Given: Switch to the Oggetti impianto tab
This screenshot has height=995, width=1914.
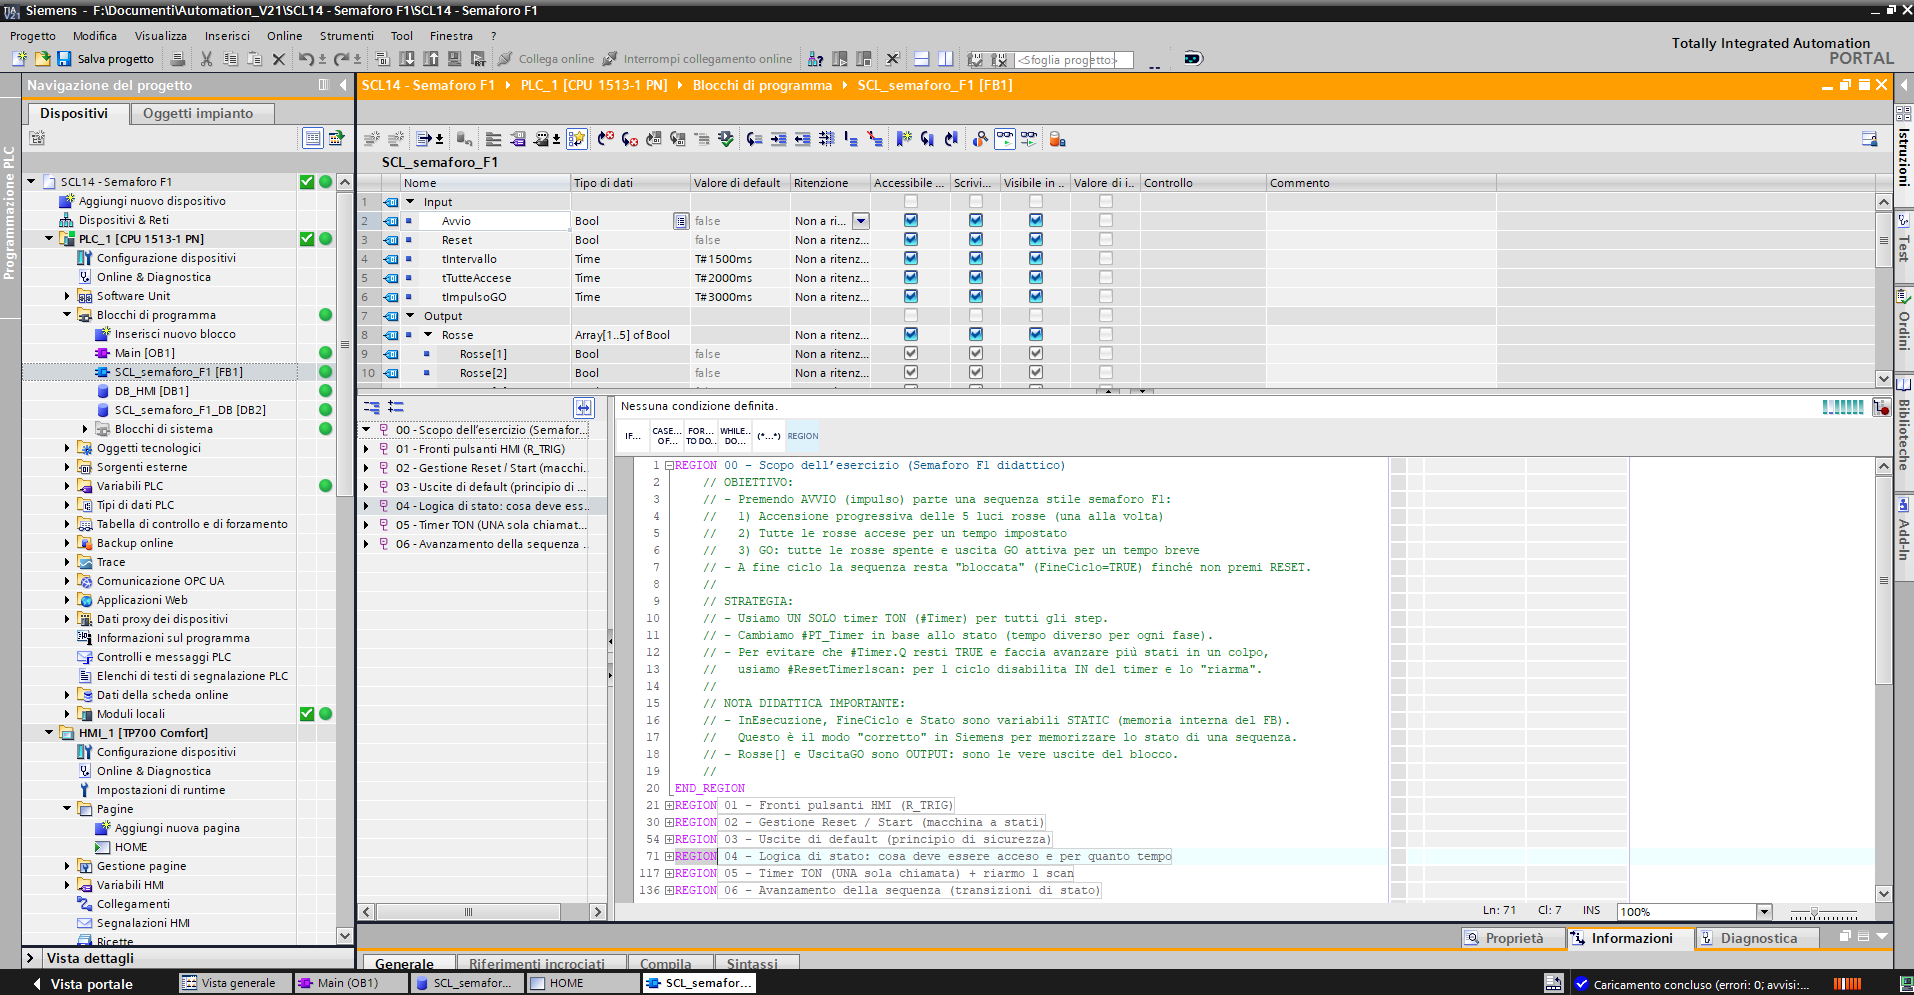Looking at the screenshot, I should point(198,113).
